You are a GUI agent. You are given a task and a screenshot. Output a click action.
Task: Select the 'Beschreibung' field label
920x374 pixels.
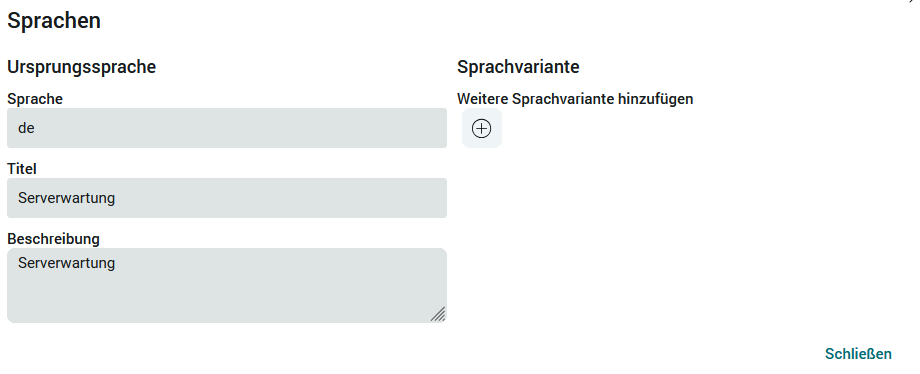click(53, 239)
